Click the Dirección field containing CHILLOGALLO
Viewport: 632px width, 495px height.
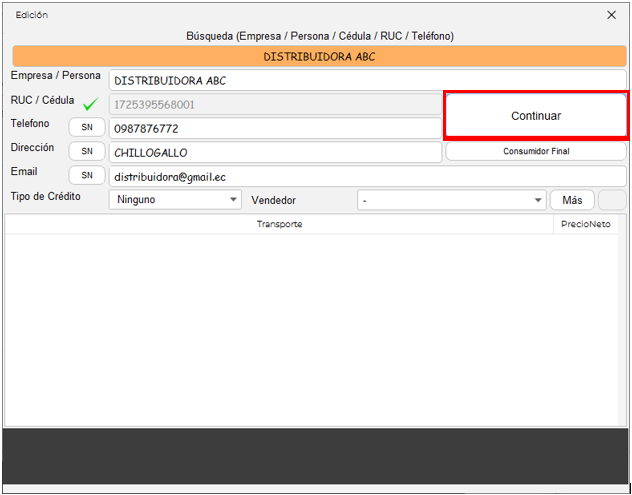click(274, 152)
